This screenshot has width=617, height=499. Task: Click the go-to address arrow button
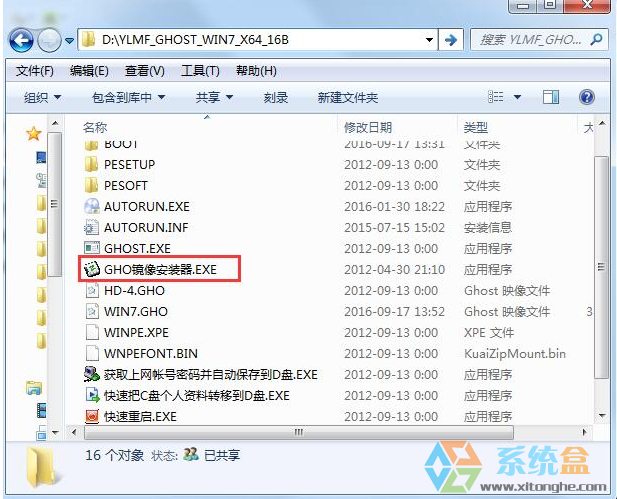[x=451, y=40]
